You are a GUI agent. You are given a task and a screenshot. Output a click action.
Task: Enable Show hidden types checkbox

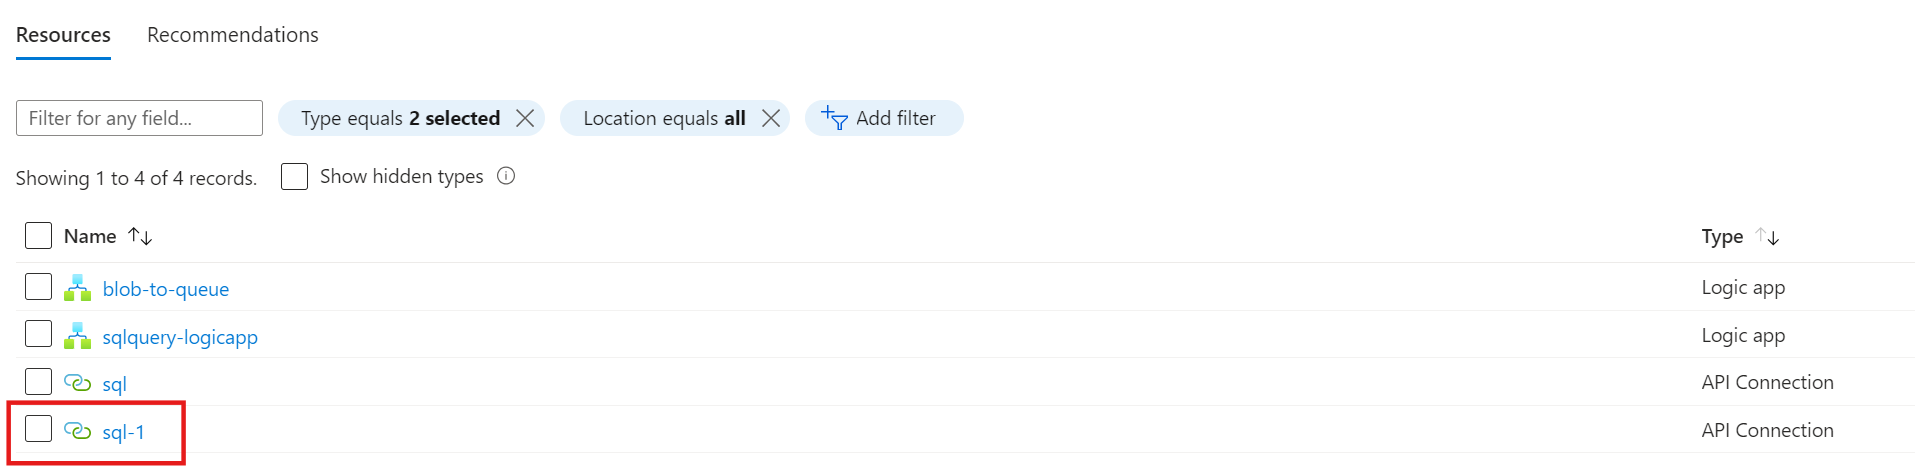pos(294,176)
